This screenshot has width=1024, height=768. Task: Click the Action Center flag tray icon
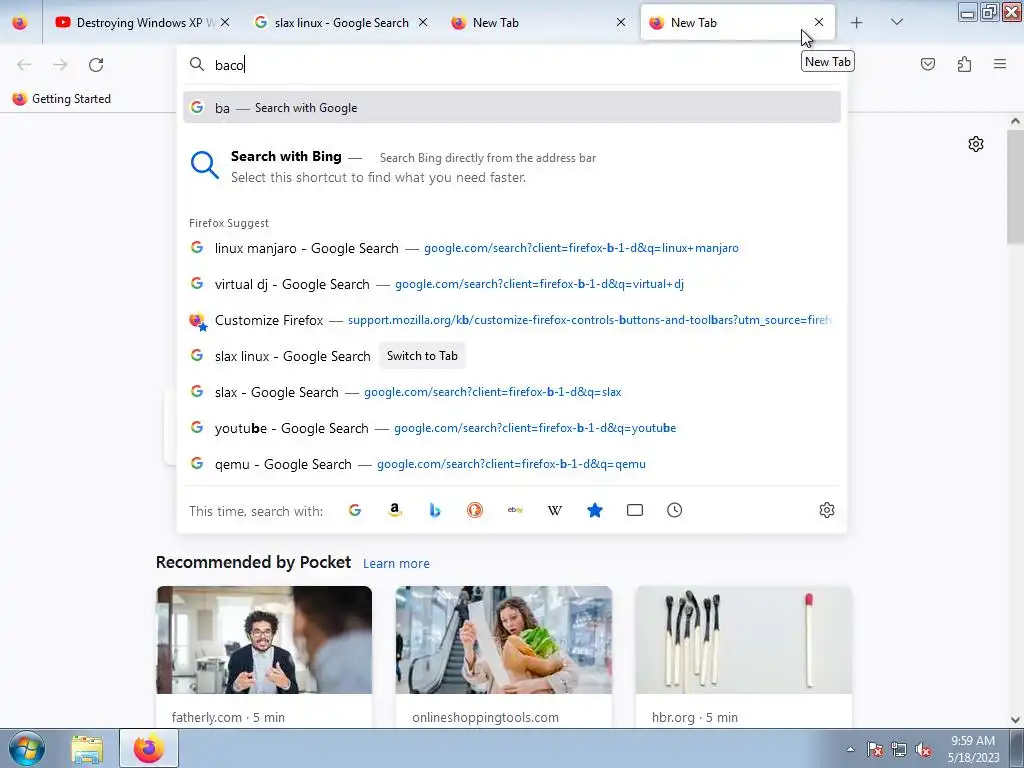click(x=874, y=749)
